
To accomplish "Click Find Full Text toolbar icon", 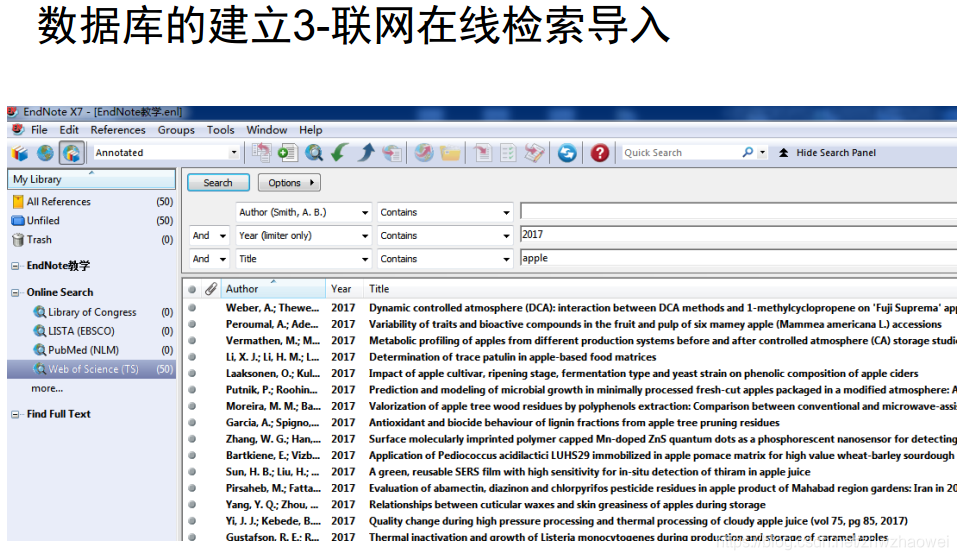I will coord(392,153).
